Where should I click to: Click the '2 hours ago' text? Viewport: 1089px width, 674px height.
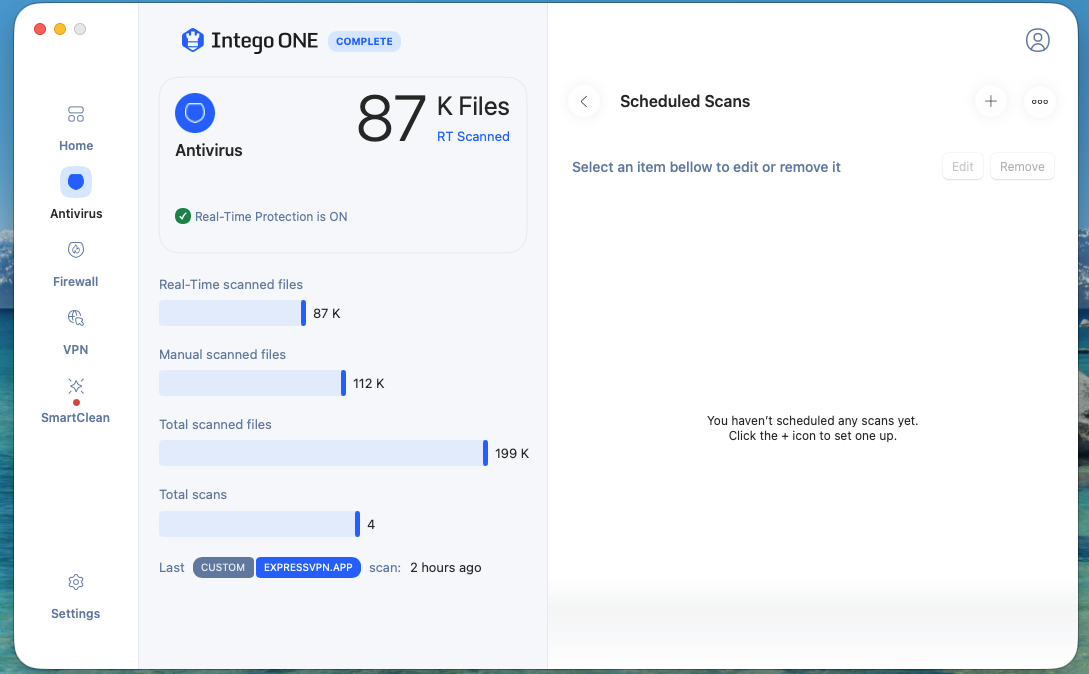point(445,568)
